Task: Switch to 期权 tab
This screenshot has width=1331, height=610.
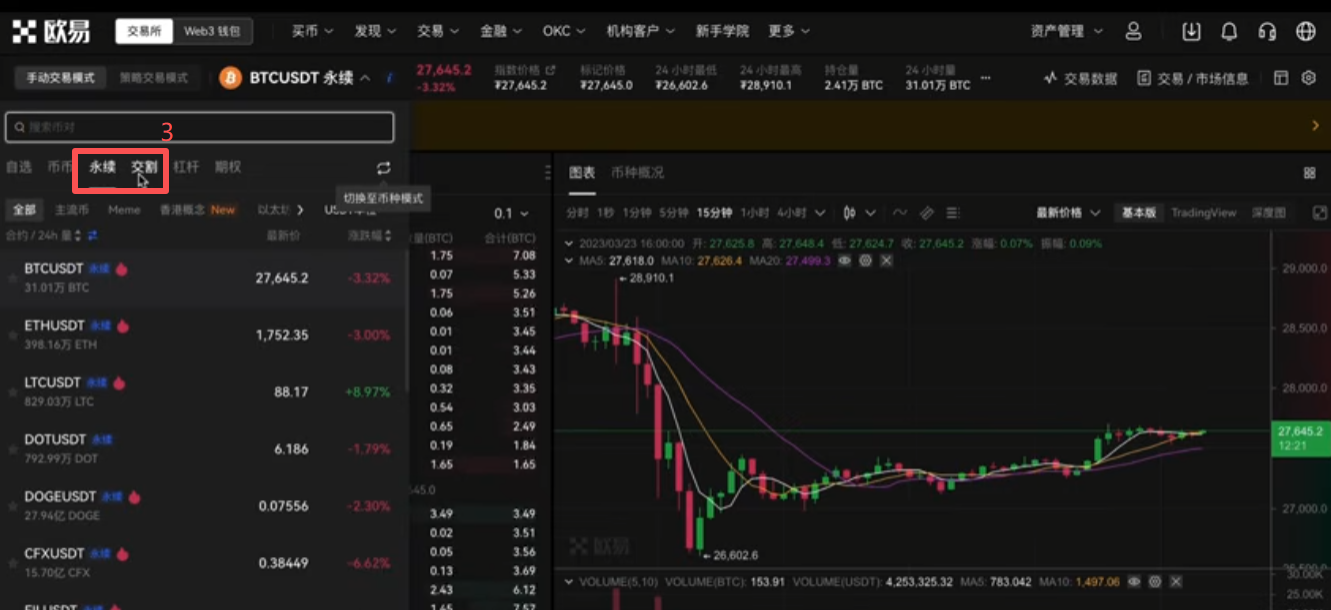Action: [228, 167]
